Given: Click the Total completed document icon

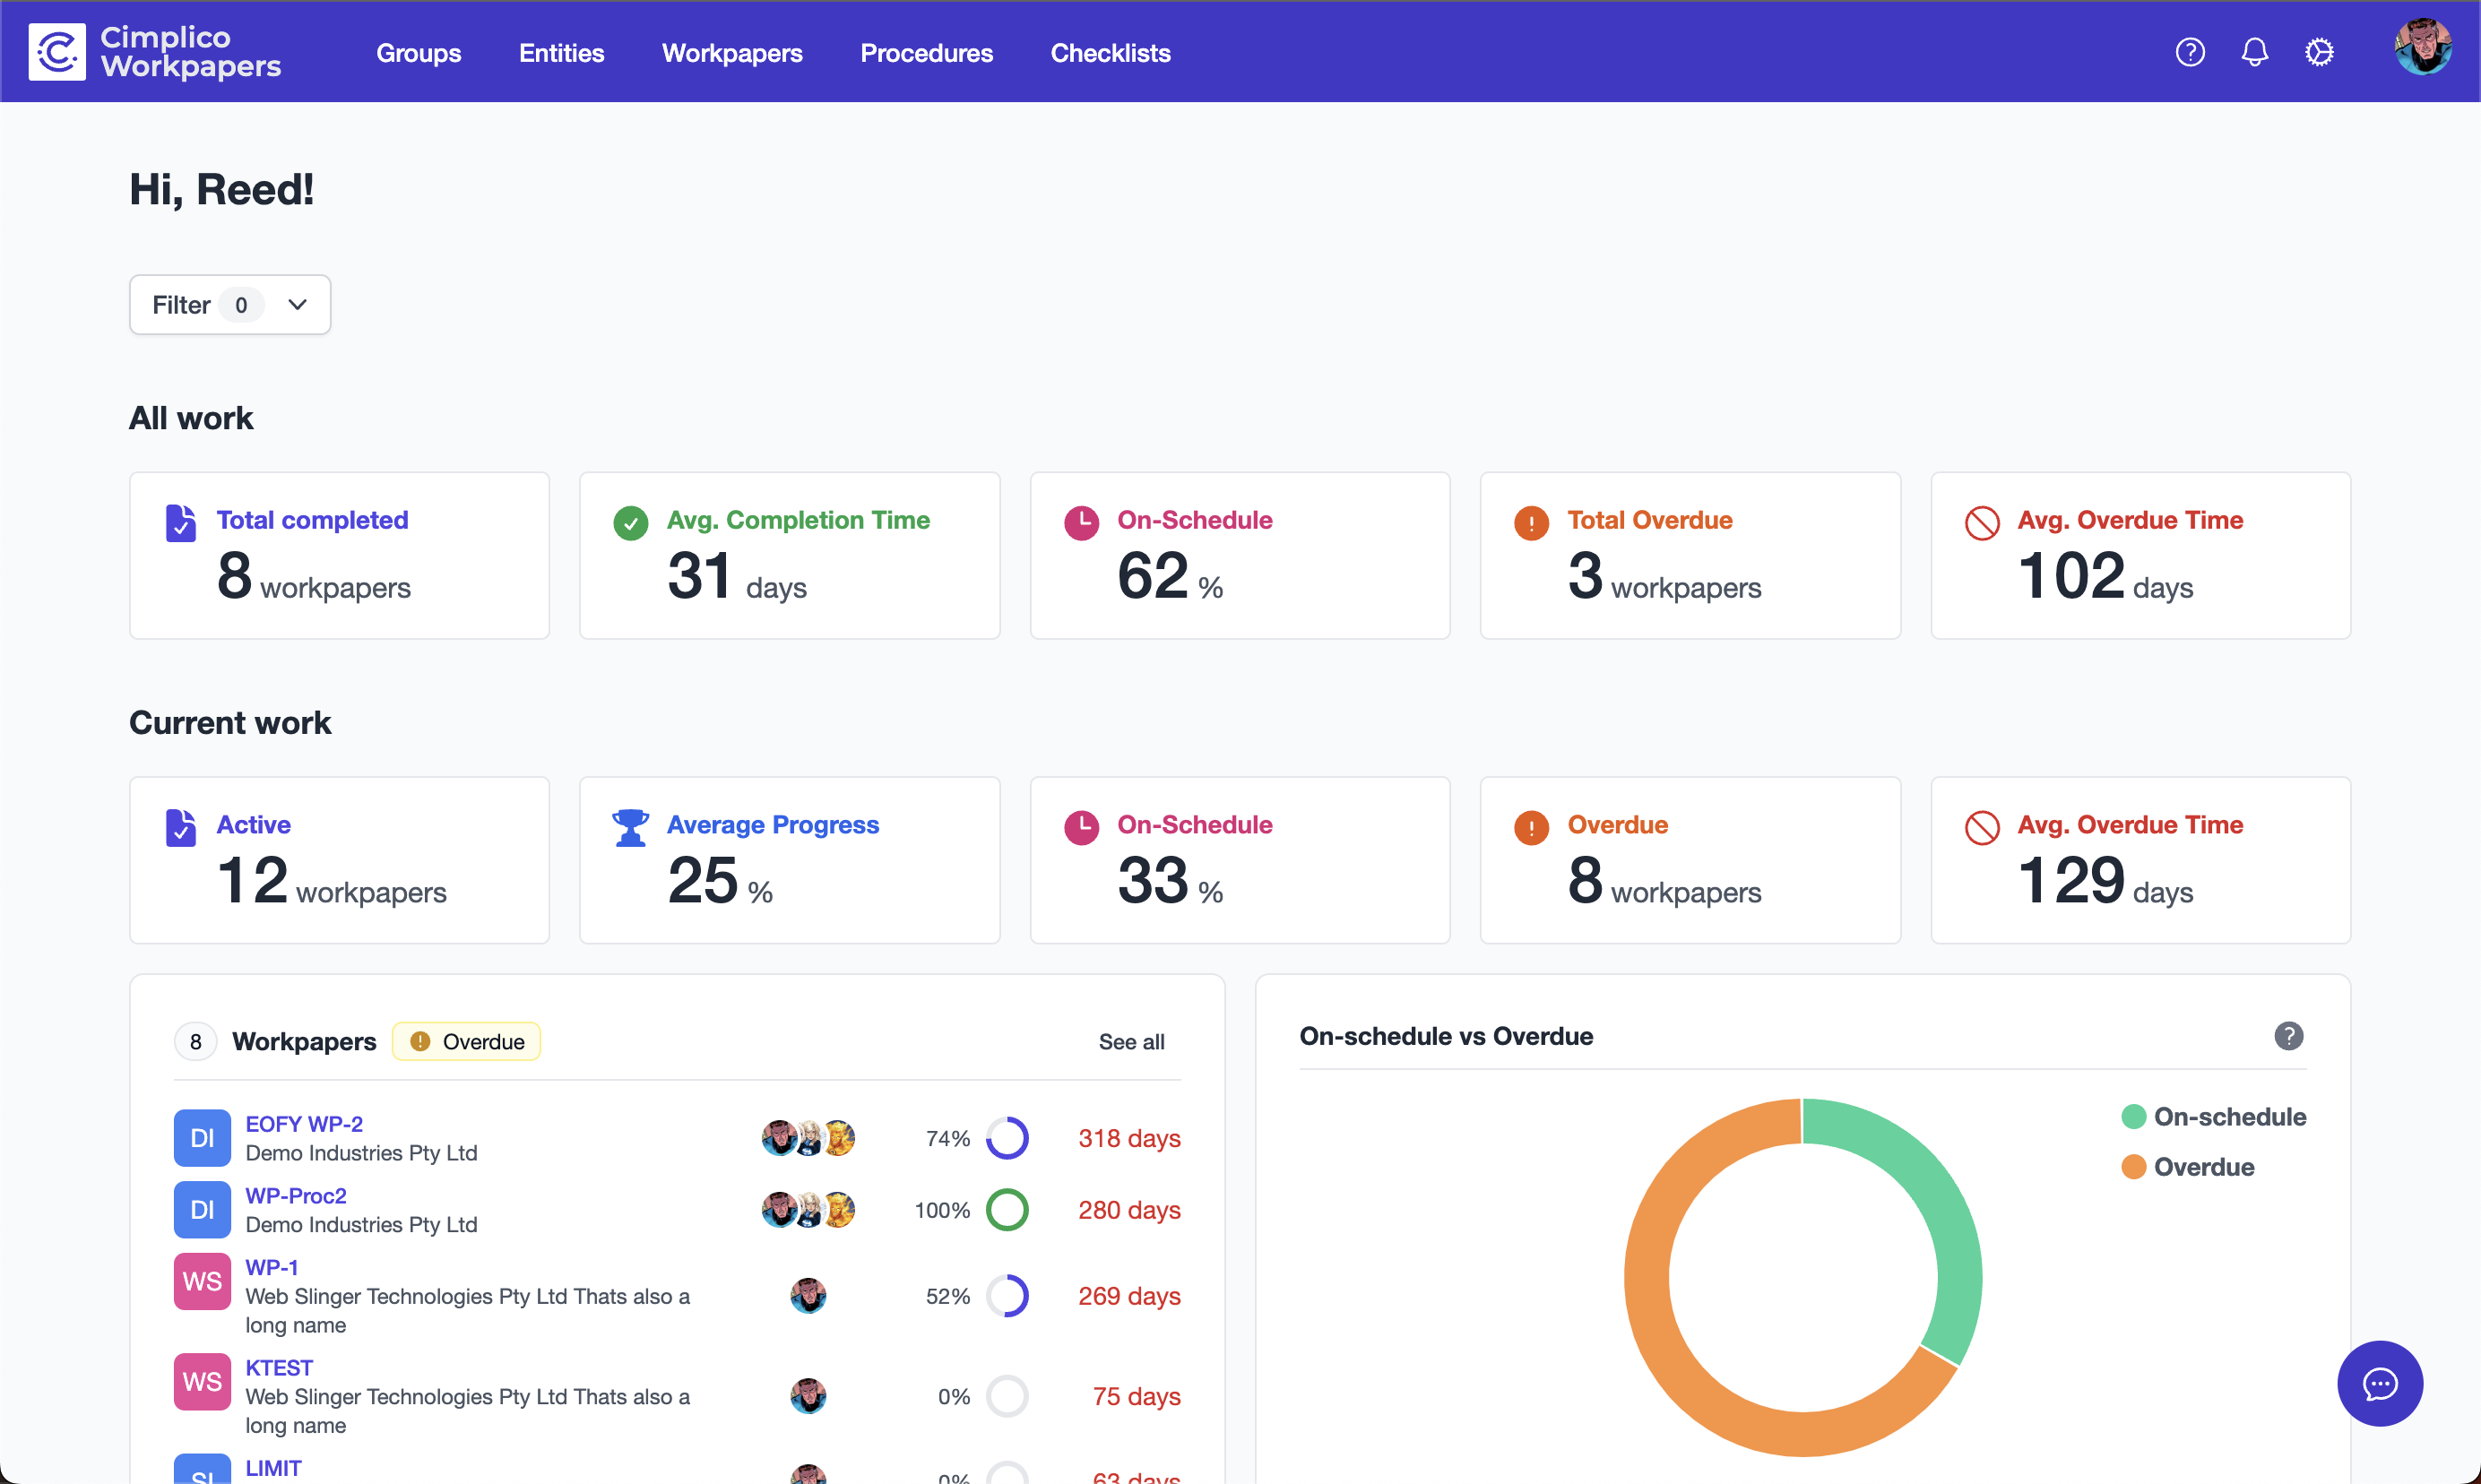Looking at the screenshot, I should click(x=181, y=523).
